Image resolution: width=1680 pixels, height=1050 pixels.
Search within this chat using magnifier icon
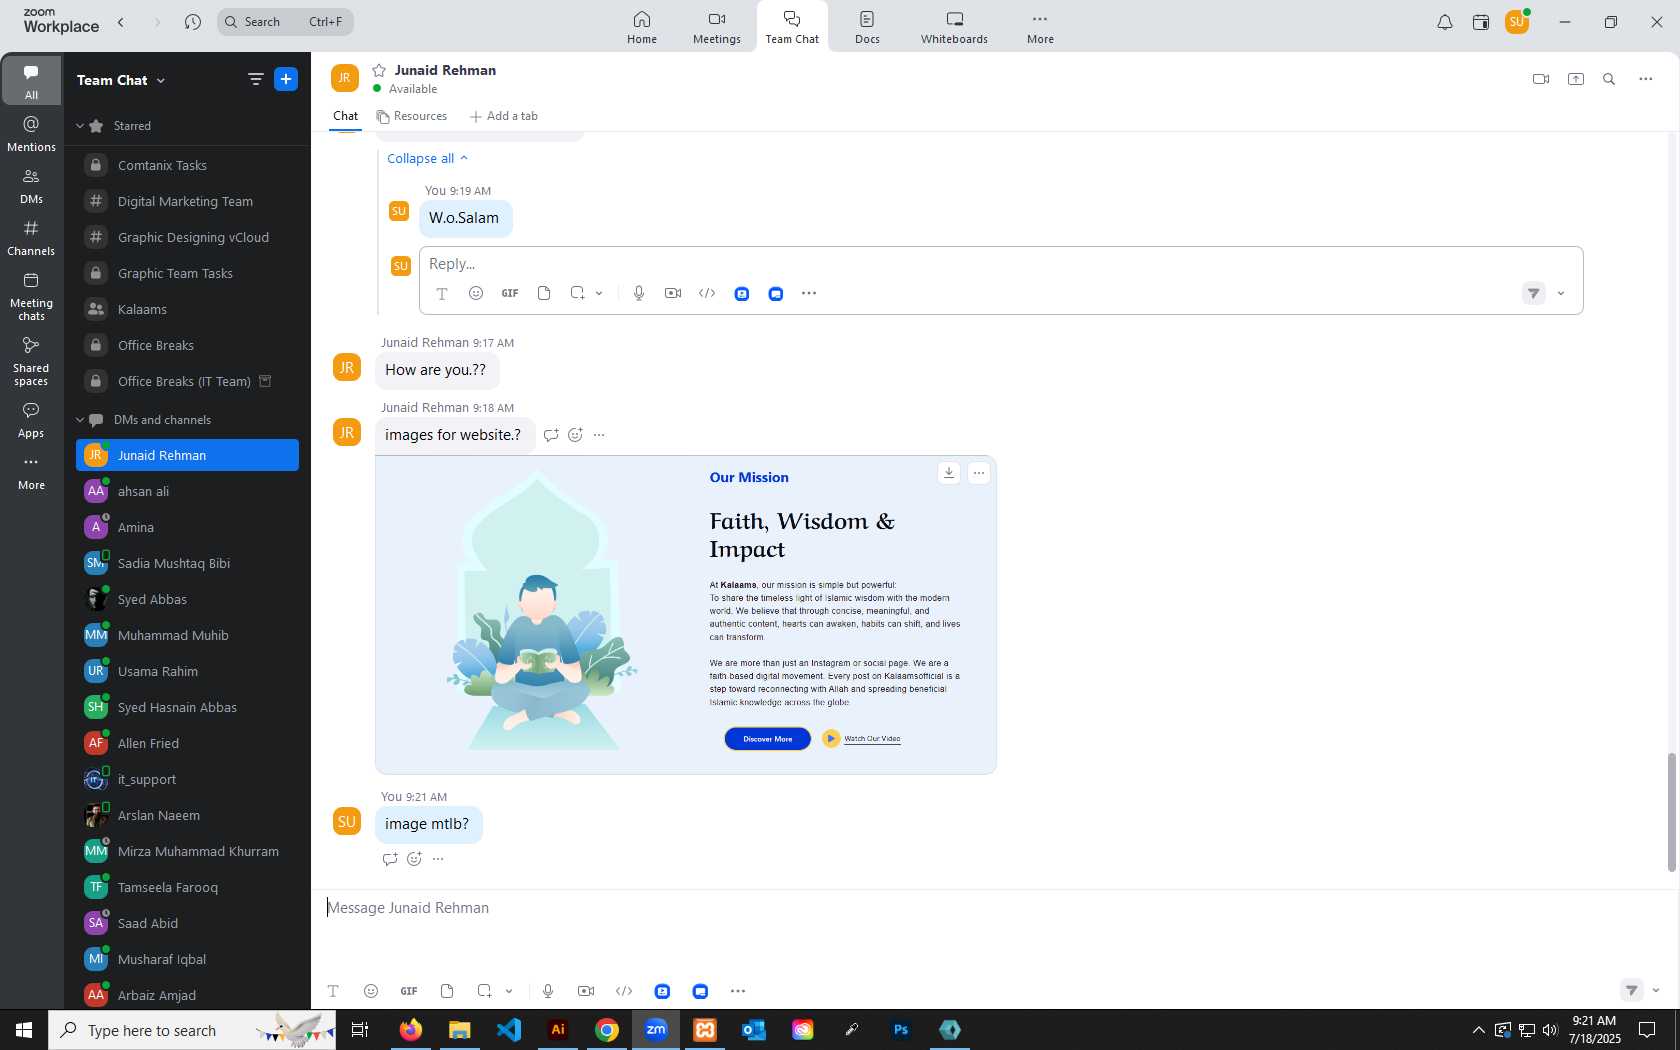tap(1609, 79)
